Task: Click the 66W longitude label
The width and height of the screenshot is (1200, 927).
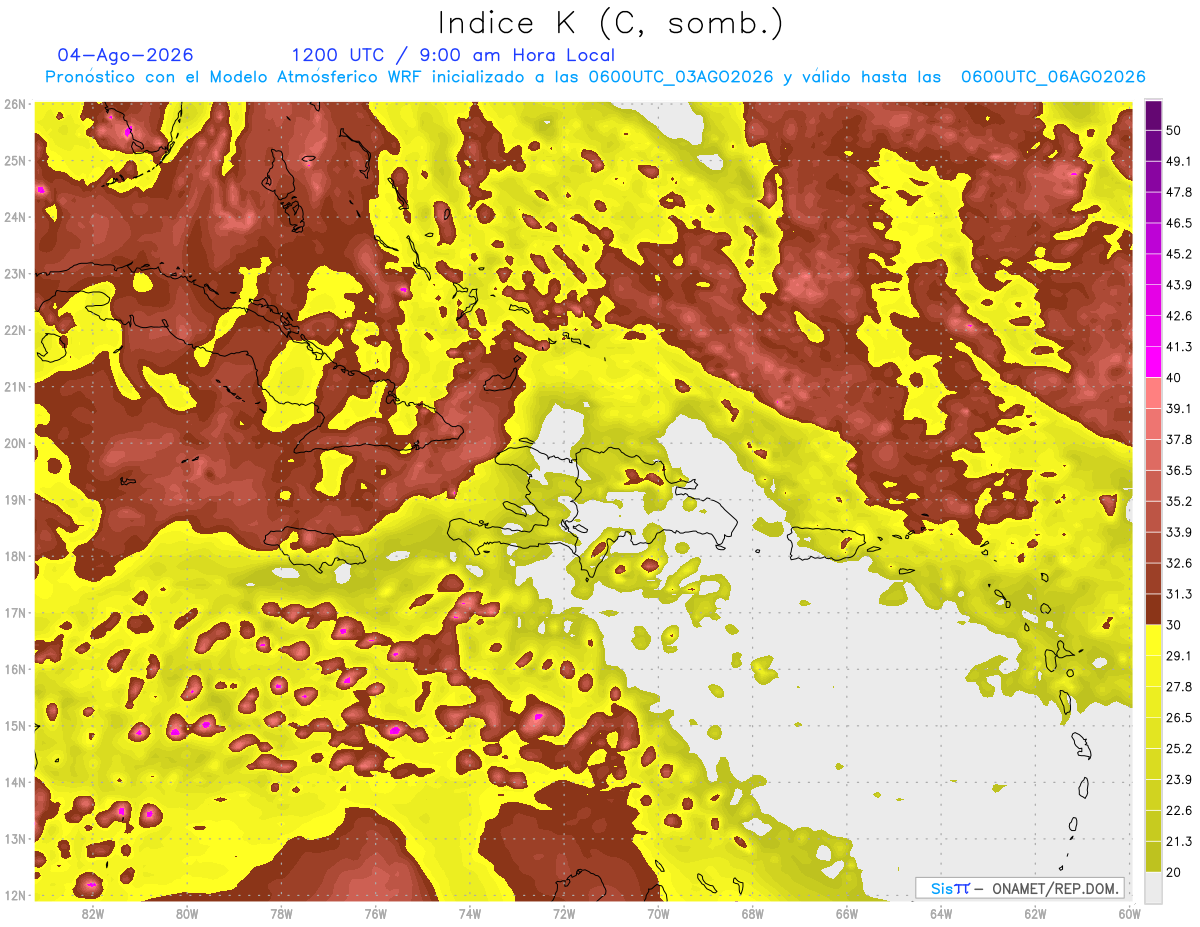Action: (847, 913)
